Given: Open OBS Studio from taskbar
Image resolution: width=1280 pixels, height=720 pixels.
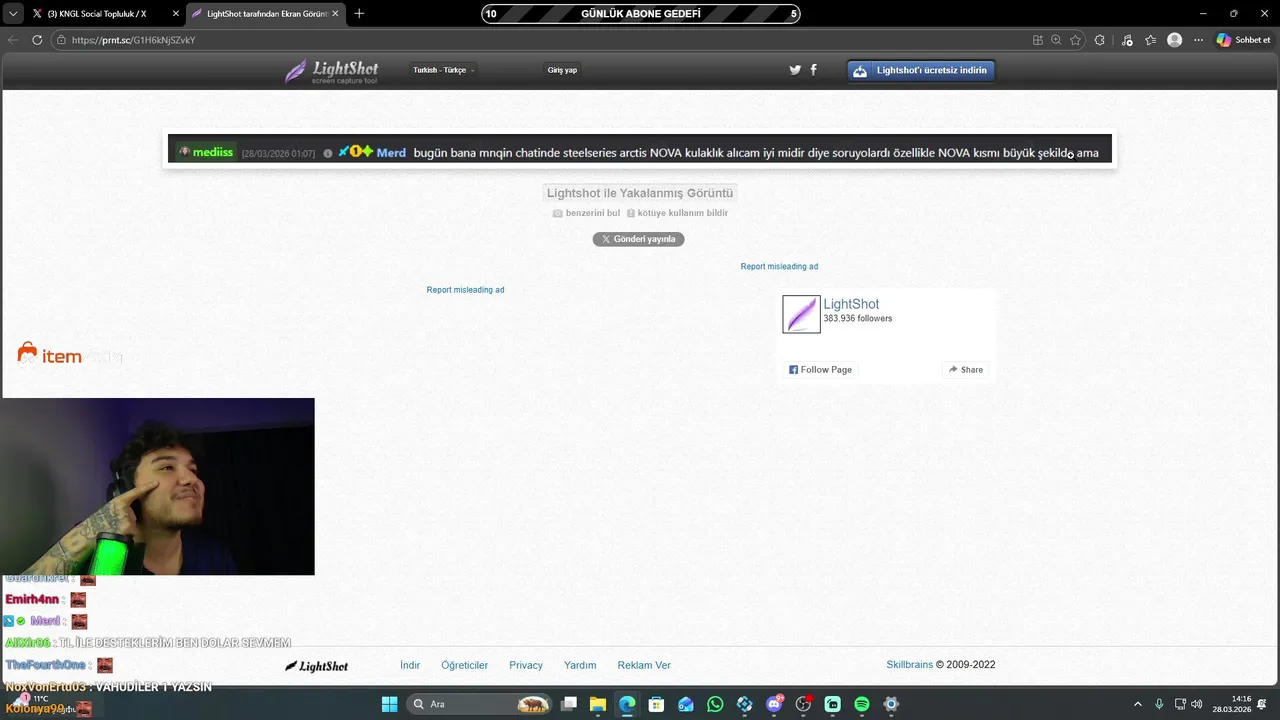Looking at the screenshot, I should click(x=803, y=704).
